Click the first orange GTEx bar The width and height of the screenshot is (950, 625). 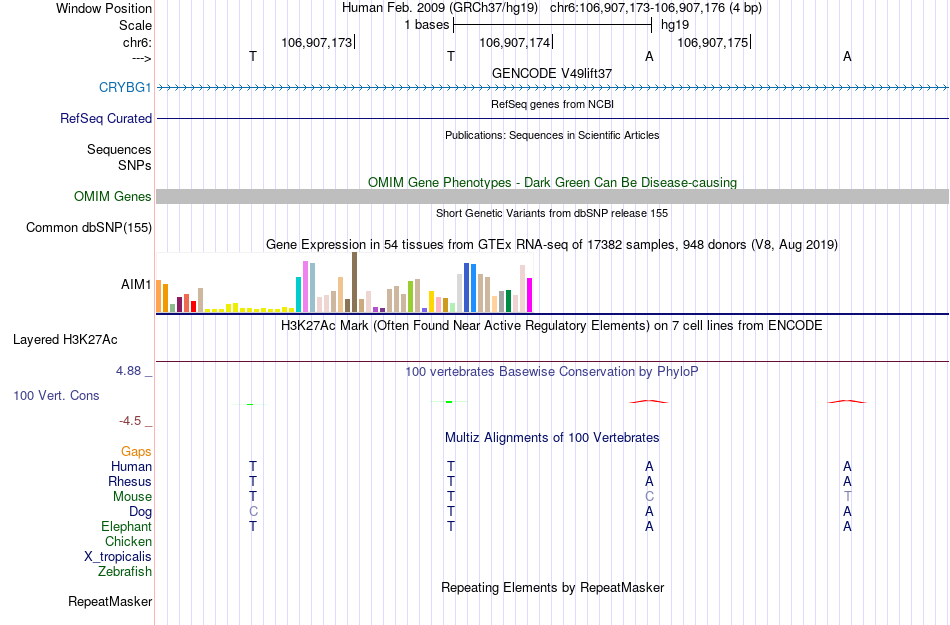pyautogui.click(x=159, y=296)
